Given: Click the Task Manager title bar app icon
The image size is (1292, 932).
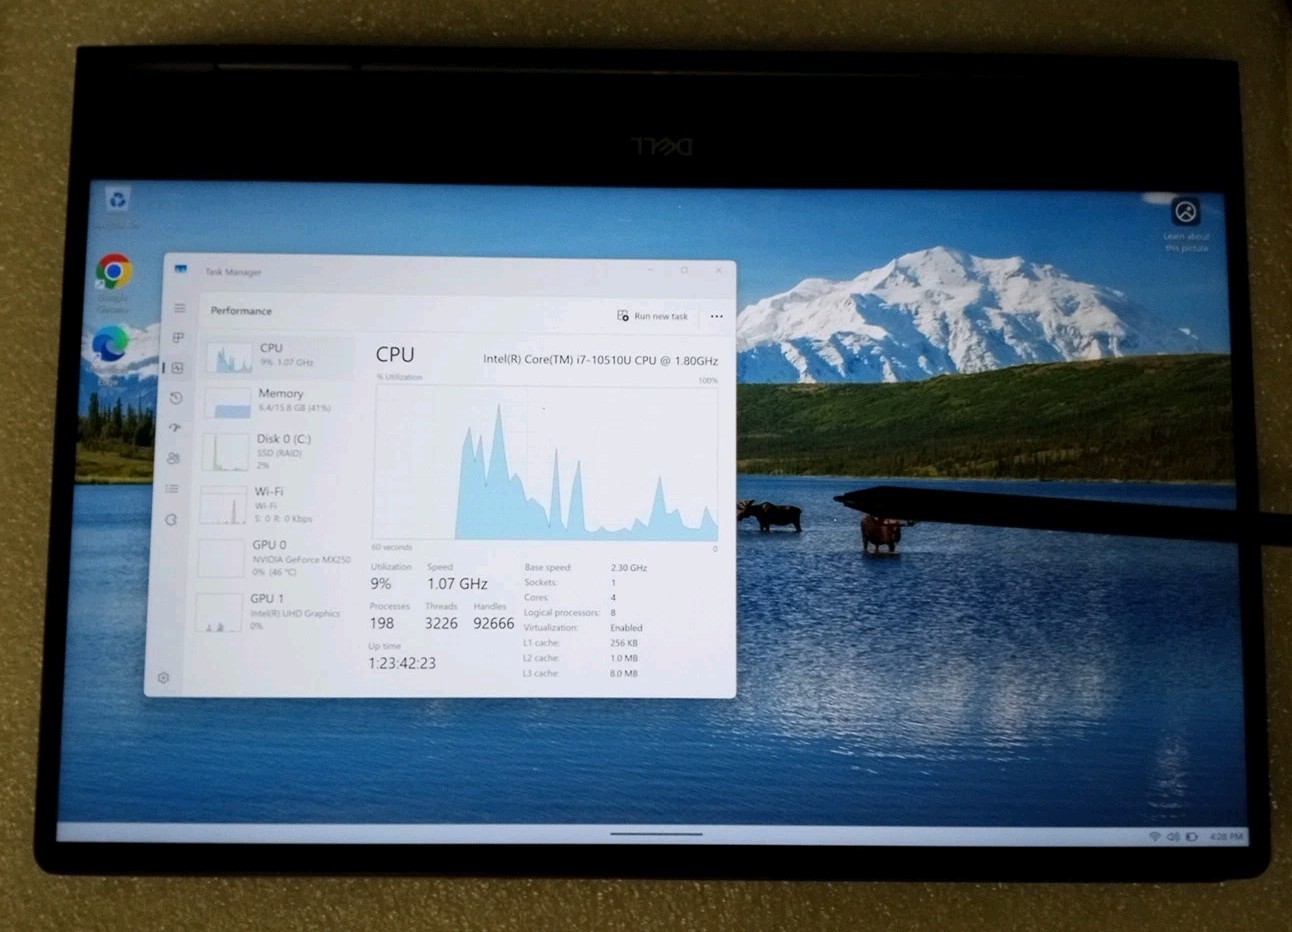Looking at the screenshot, I should [181, 269].
